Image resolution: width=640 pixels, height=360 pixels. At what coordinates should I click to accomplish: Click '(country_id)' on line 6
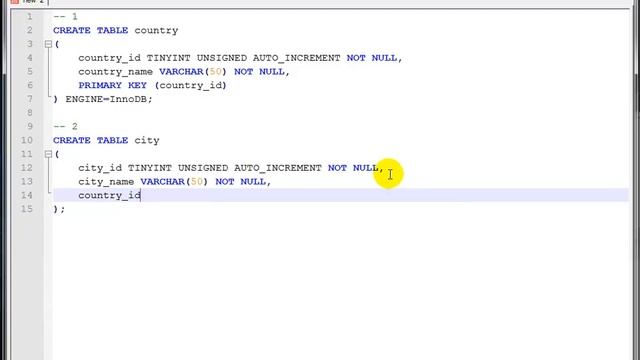tap(191, 85)
